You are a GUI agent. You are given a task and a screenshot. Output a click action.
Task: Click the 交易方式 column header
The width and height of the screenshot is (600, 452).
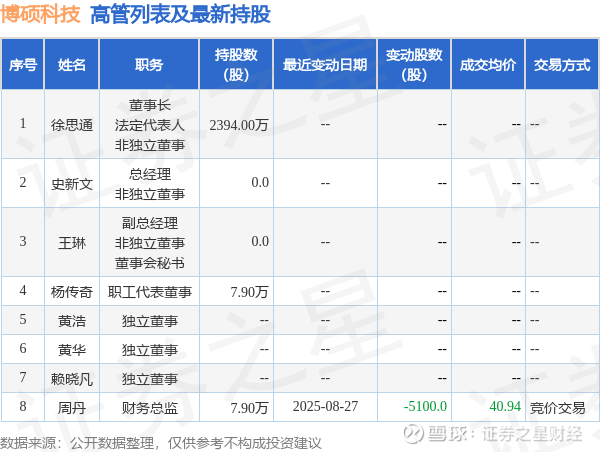click(562, 64)
